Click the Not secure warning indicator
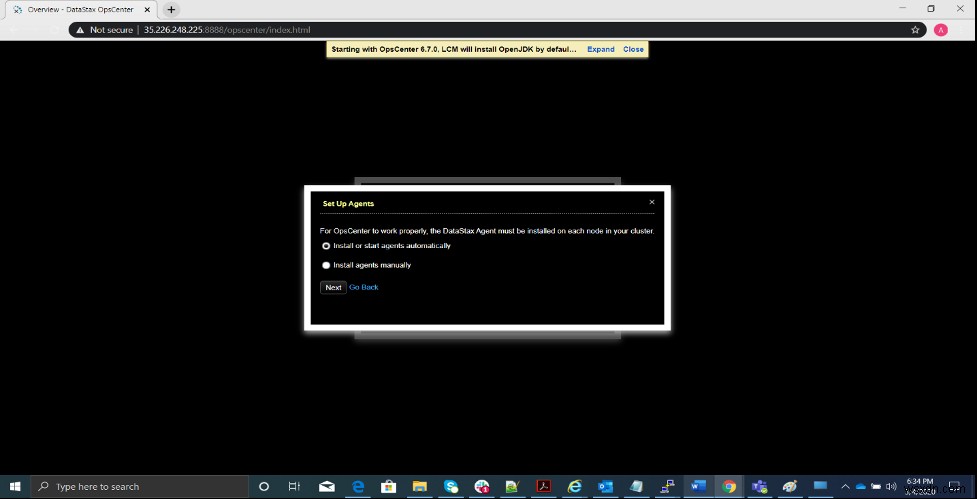 (105, 30)
